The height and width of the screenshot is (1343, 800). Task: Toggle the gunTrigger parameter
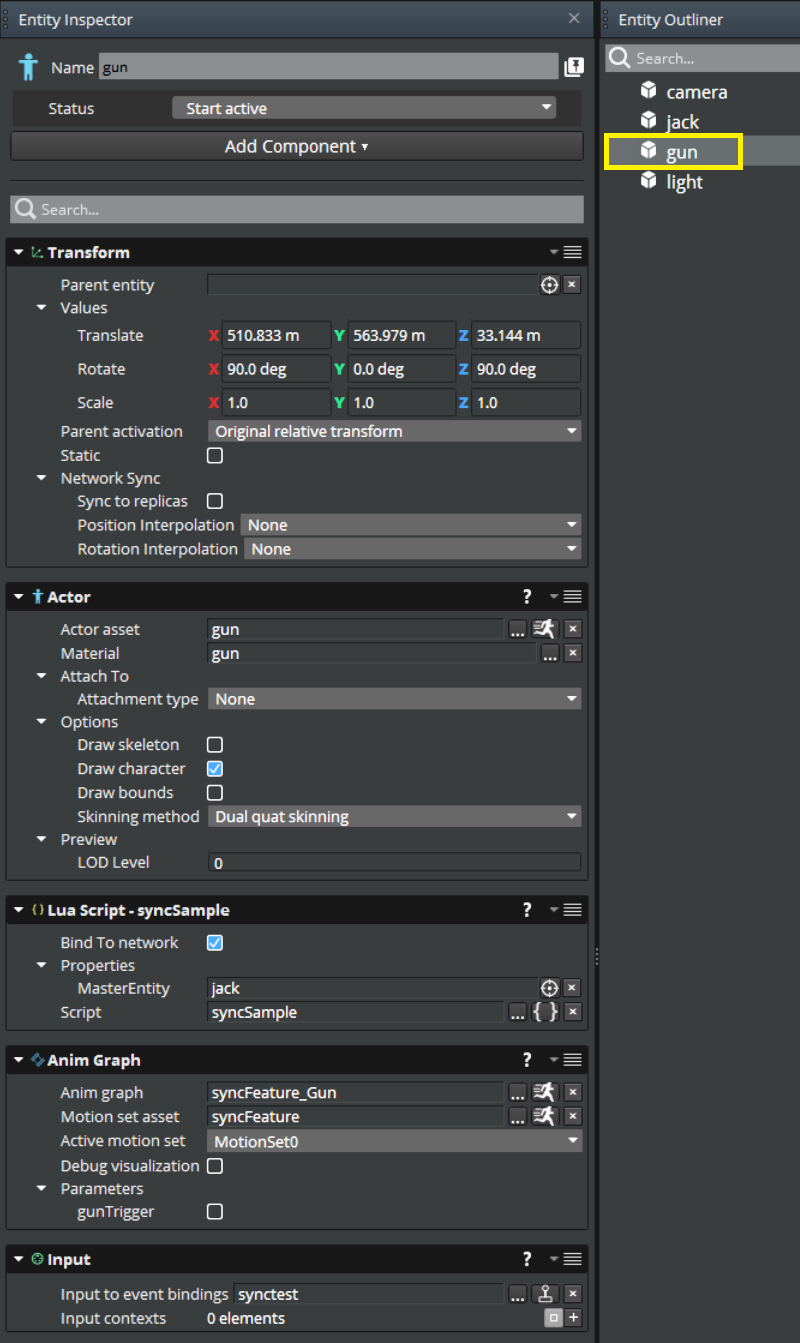pyautogui.click(x=214, y=1211)
